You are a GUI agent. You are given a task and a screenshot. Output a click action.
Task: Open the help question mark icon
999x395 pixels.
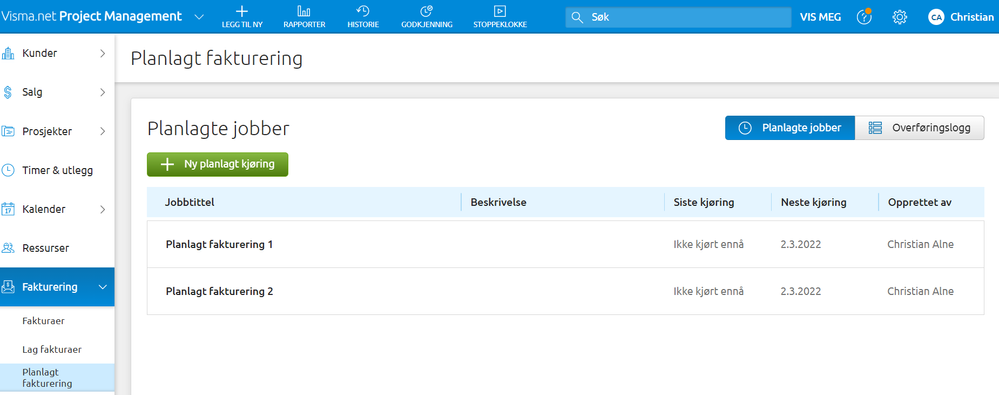click(865, 17)
